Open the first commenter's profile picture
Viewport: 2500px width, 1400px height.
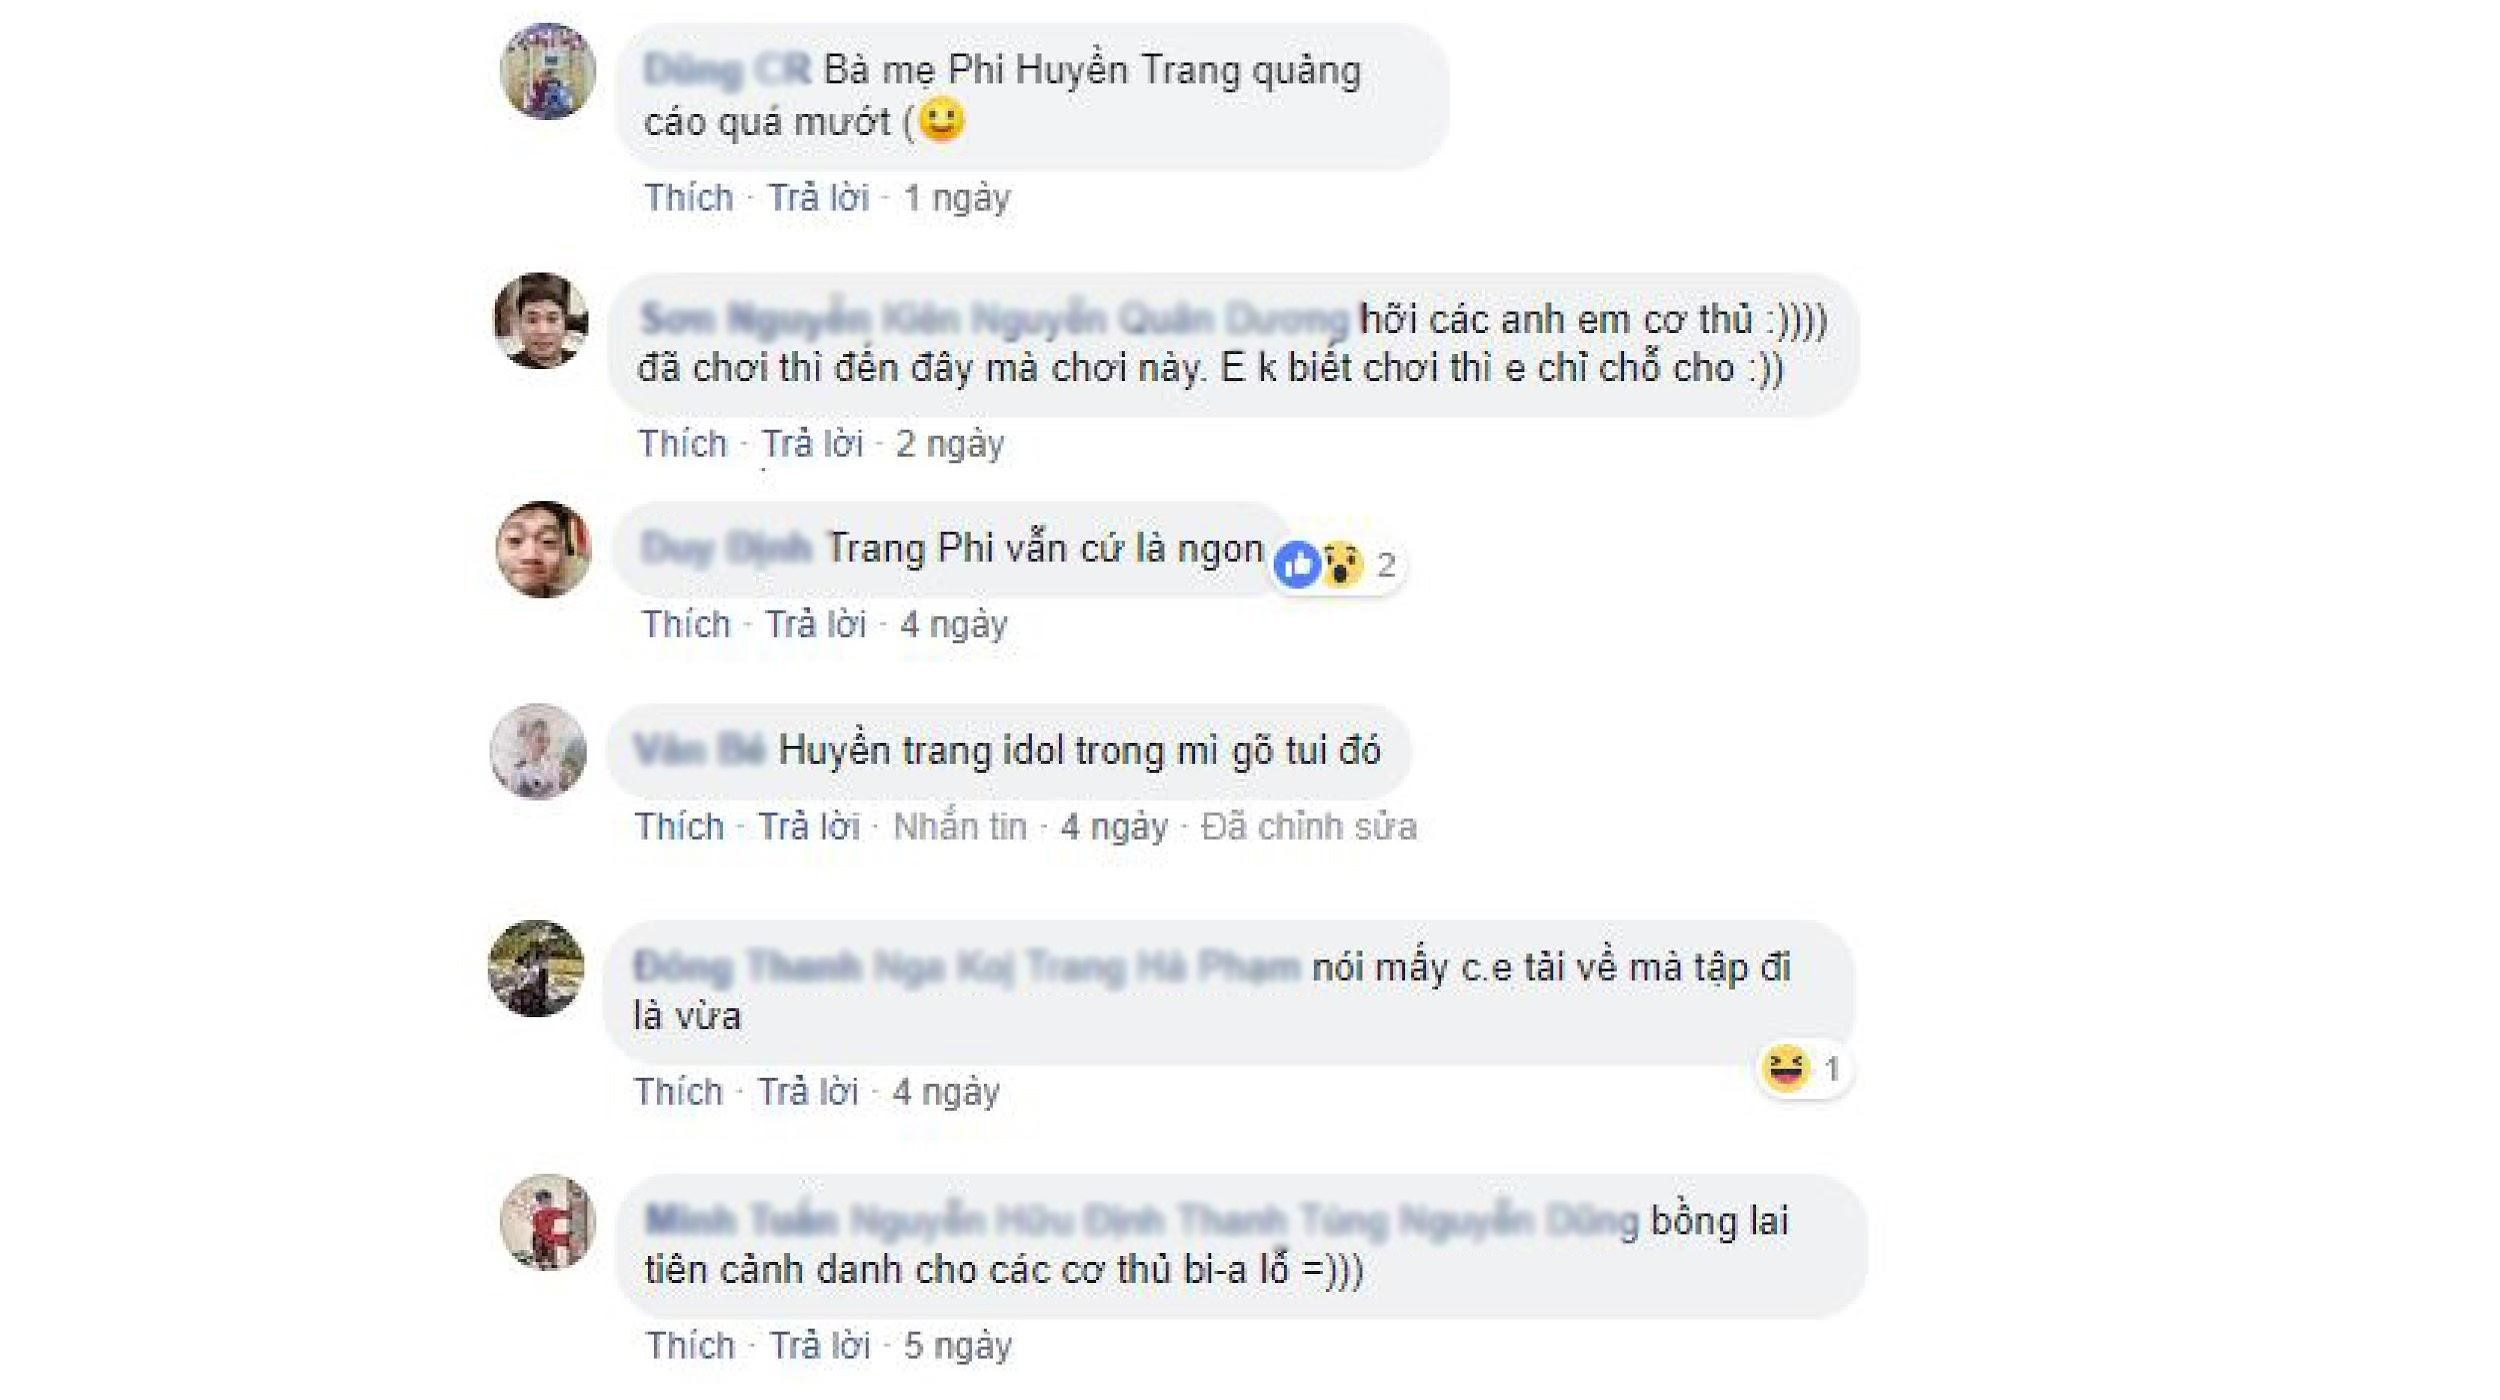pos(548,71)
